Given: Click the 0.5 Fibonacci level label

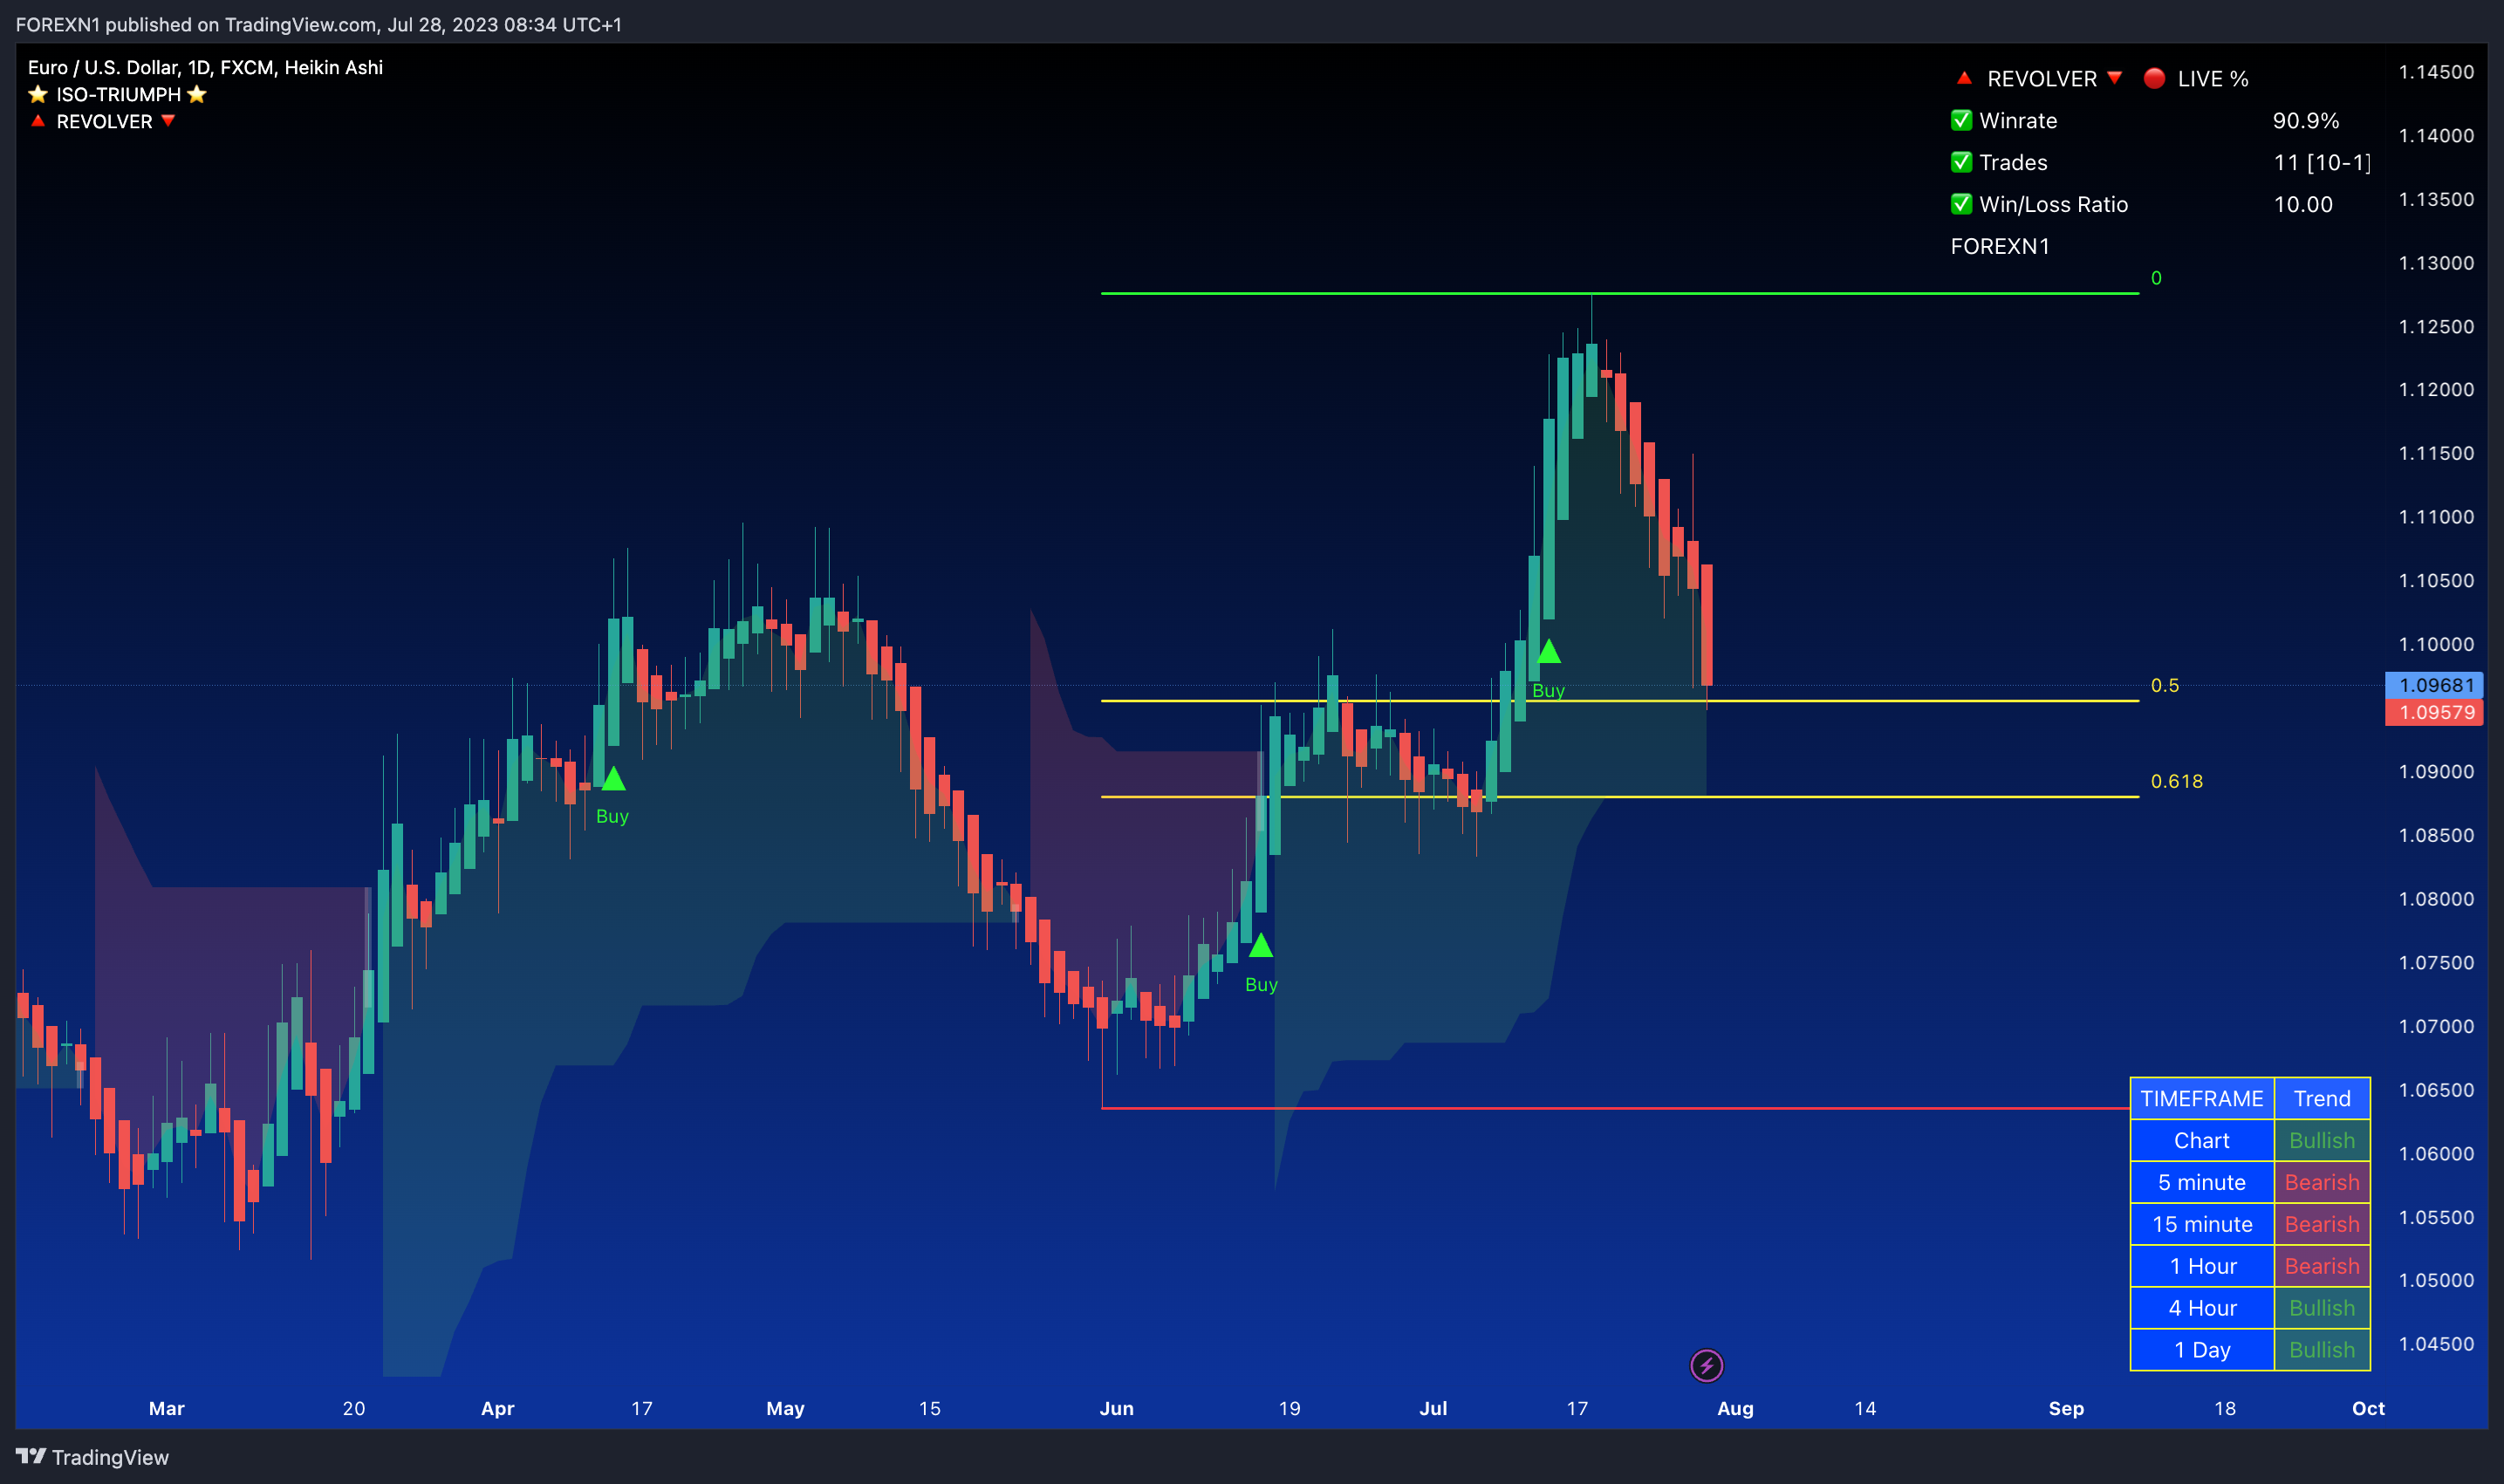Looking at the screenshot, I should pos(2164,685).
